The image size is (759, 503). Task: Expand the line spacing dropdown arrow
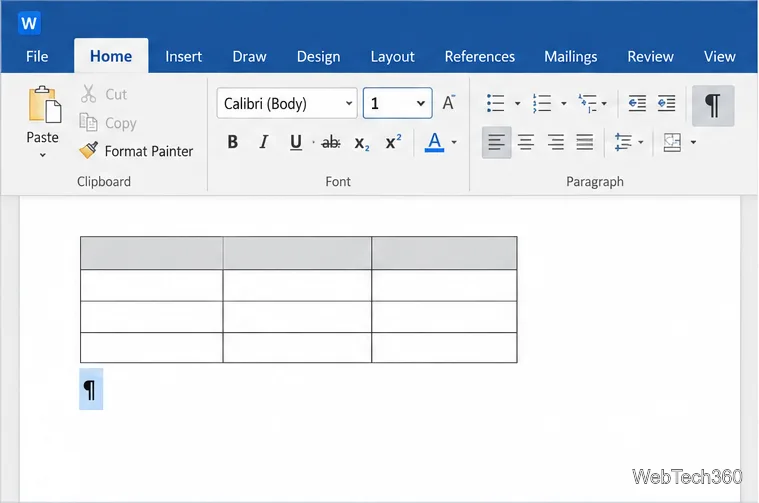pyautogui.click(x=641, y=142)
